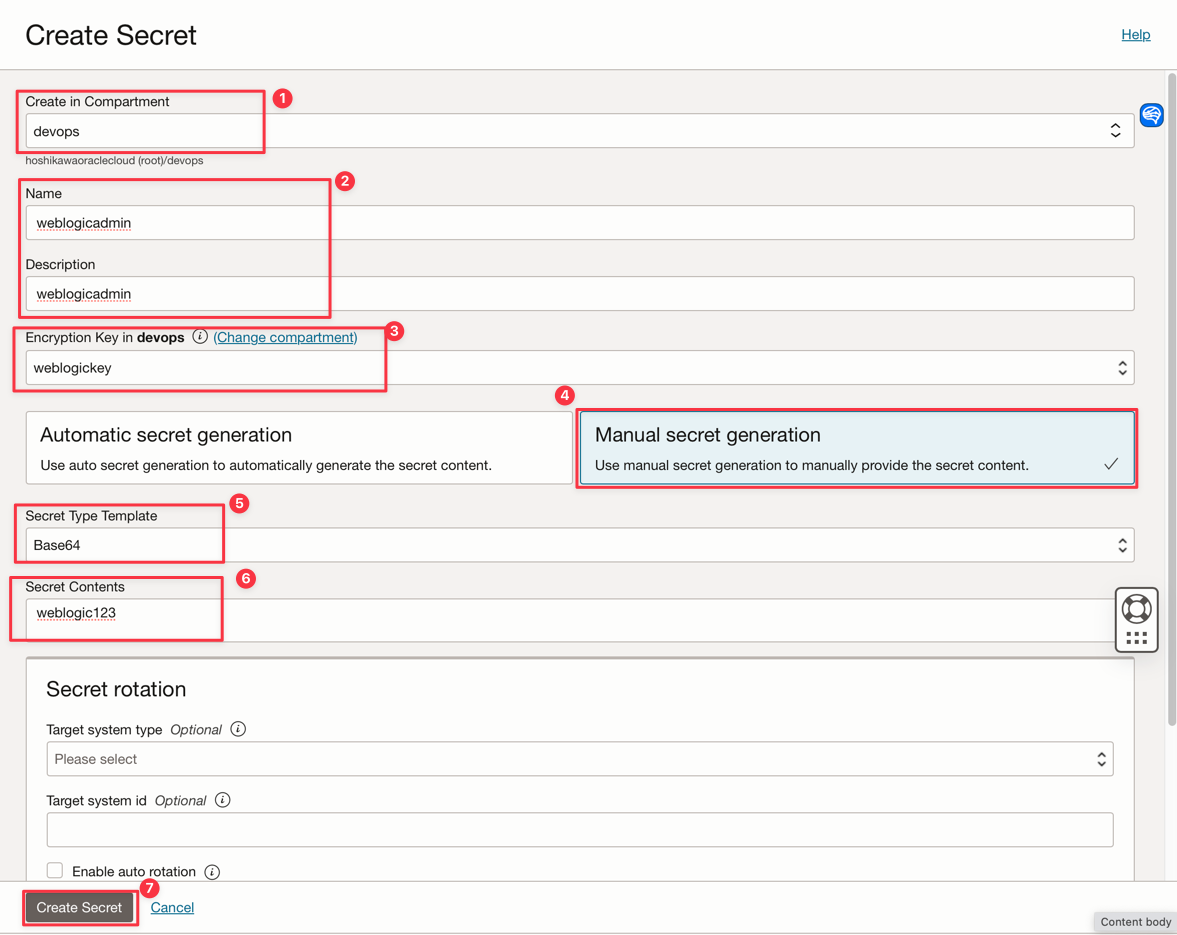The image size is (1177, 935).
Task: Click the Create Secret button
Action: 79,907
